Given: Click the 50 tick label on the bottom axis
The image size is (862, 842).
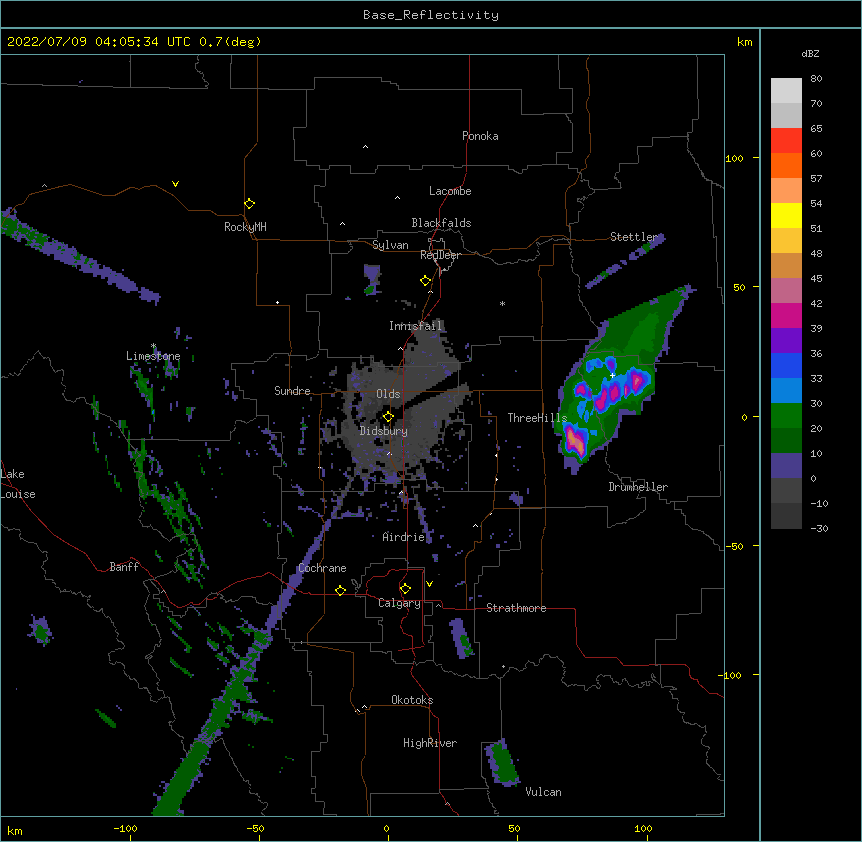Looking at the screenshot, I should 514,828.
